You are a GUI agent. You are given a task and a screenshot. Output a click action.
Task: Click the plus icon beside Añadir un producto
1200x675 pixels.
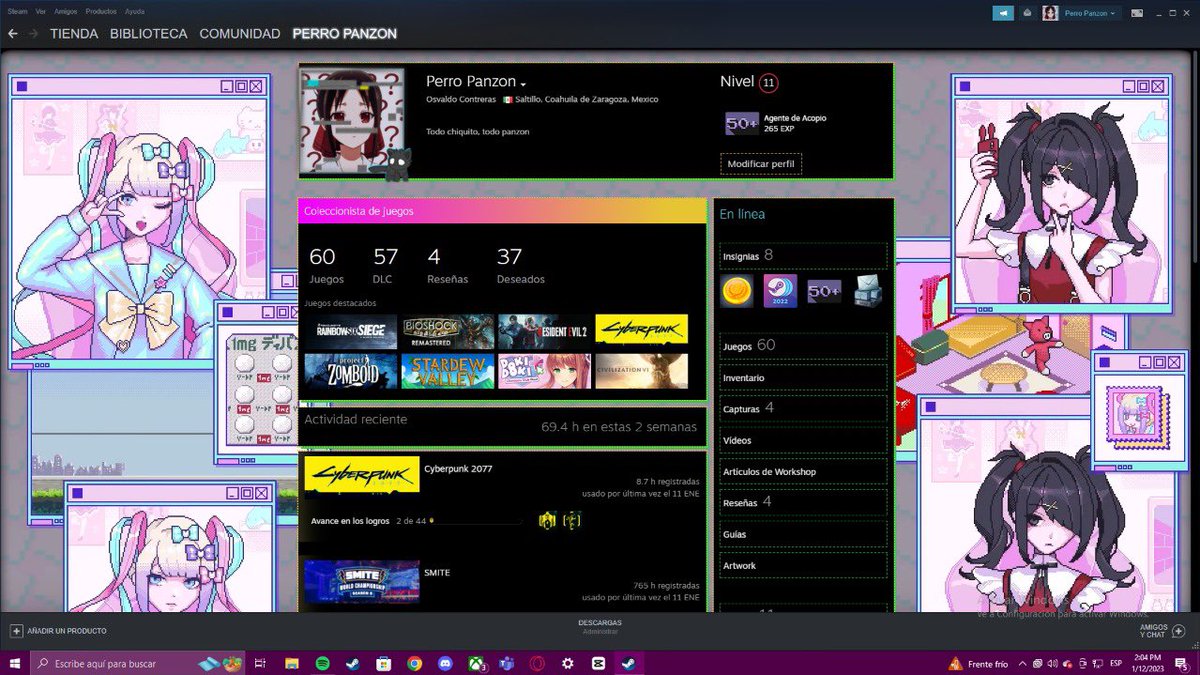point(16,631)
